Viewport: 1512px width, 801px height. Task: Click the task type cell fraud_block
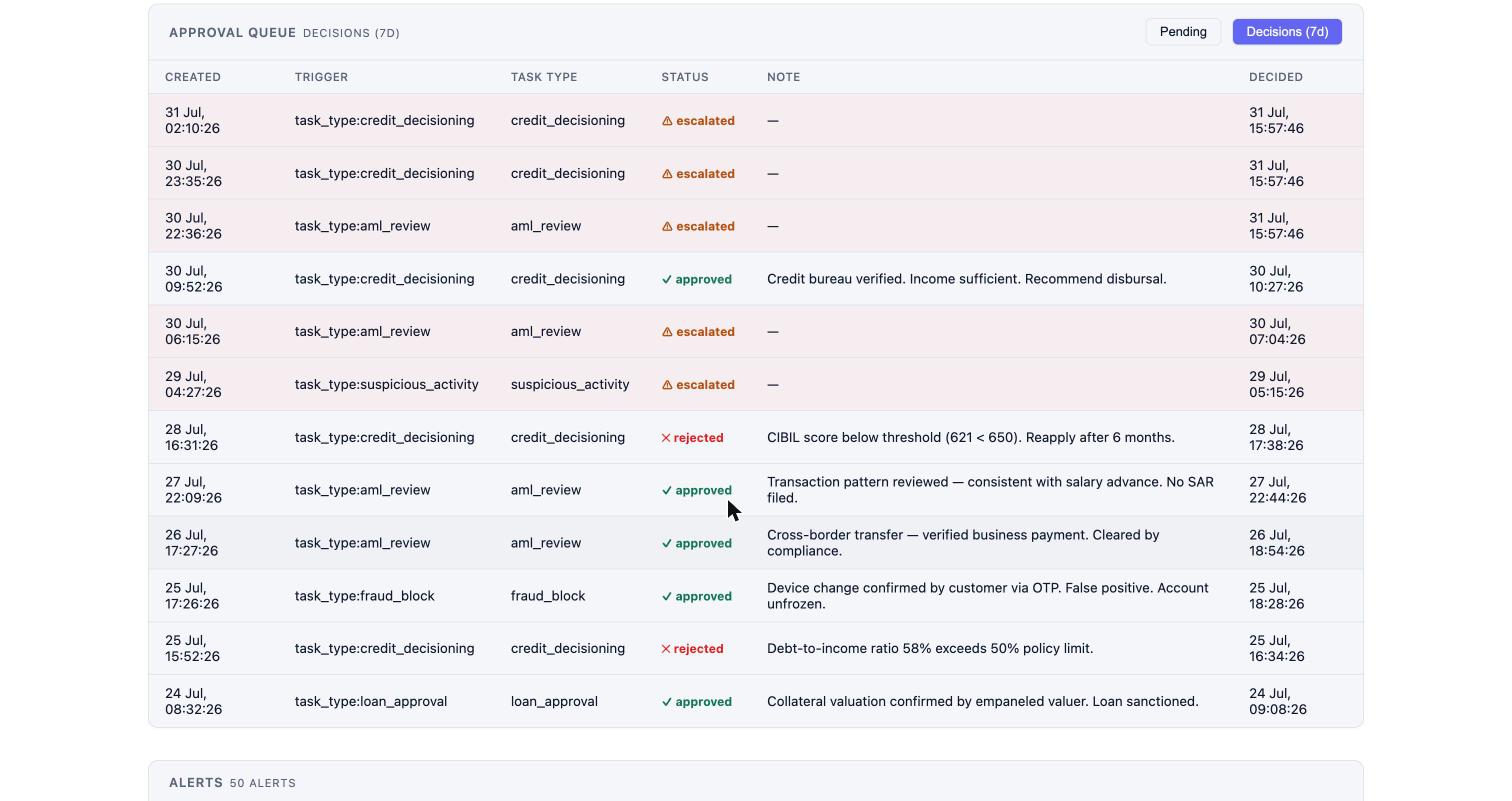[548, 596]
